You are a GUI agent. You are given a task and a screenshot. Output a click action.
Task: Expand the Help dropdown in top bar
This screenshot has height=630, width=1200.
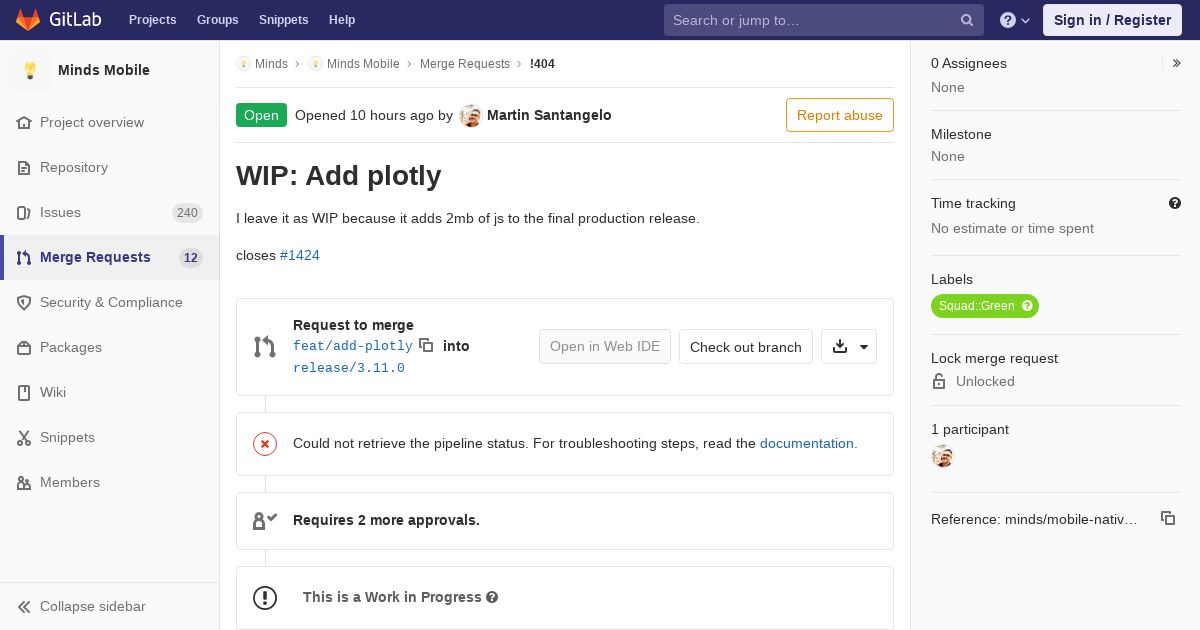[1015, 20]
